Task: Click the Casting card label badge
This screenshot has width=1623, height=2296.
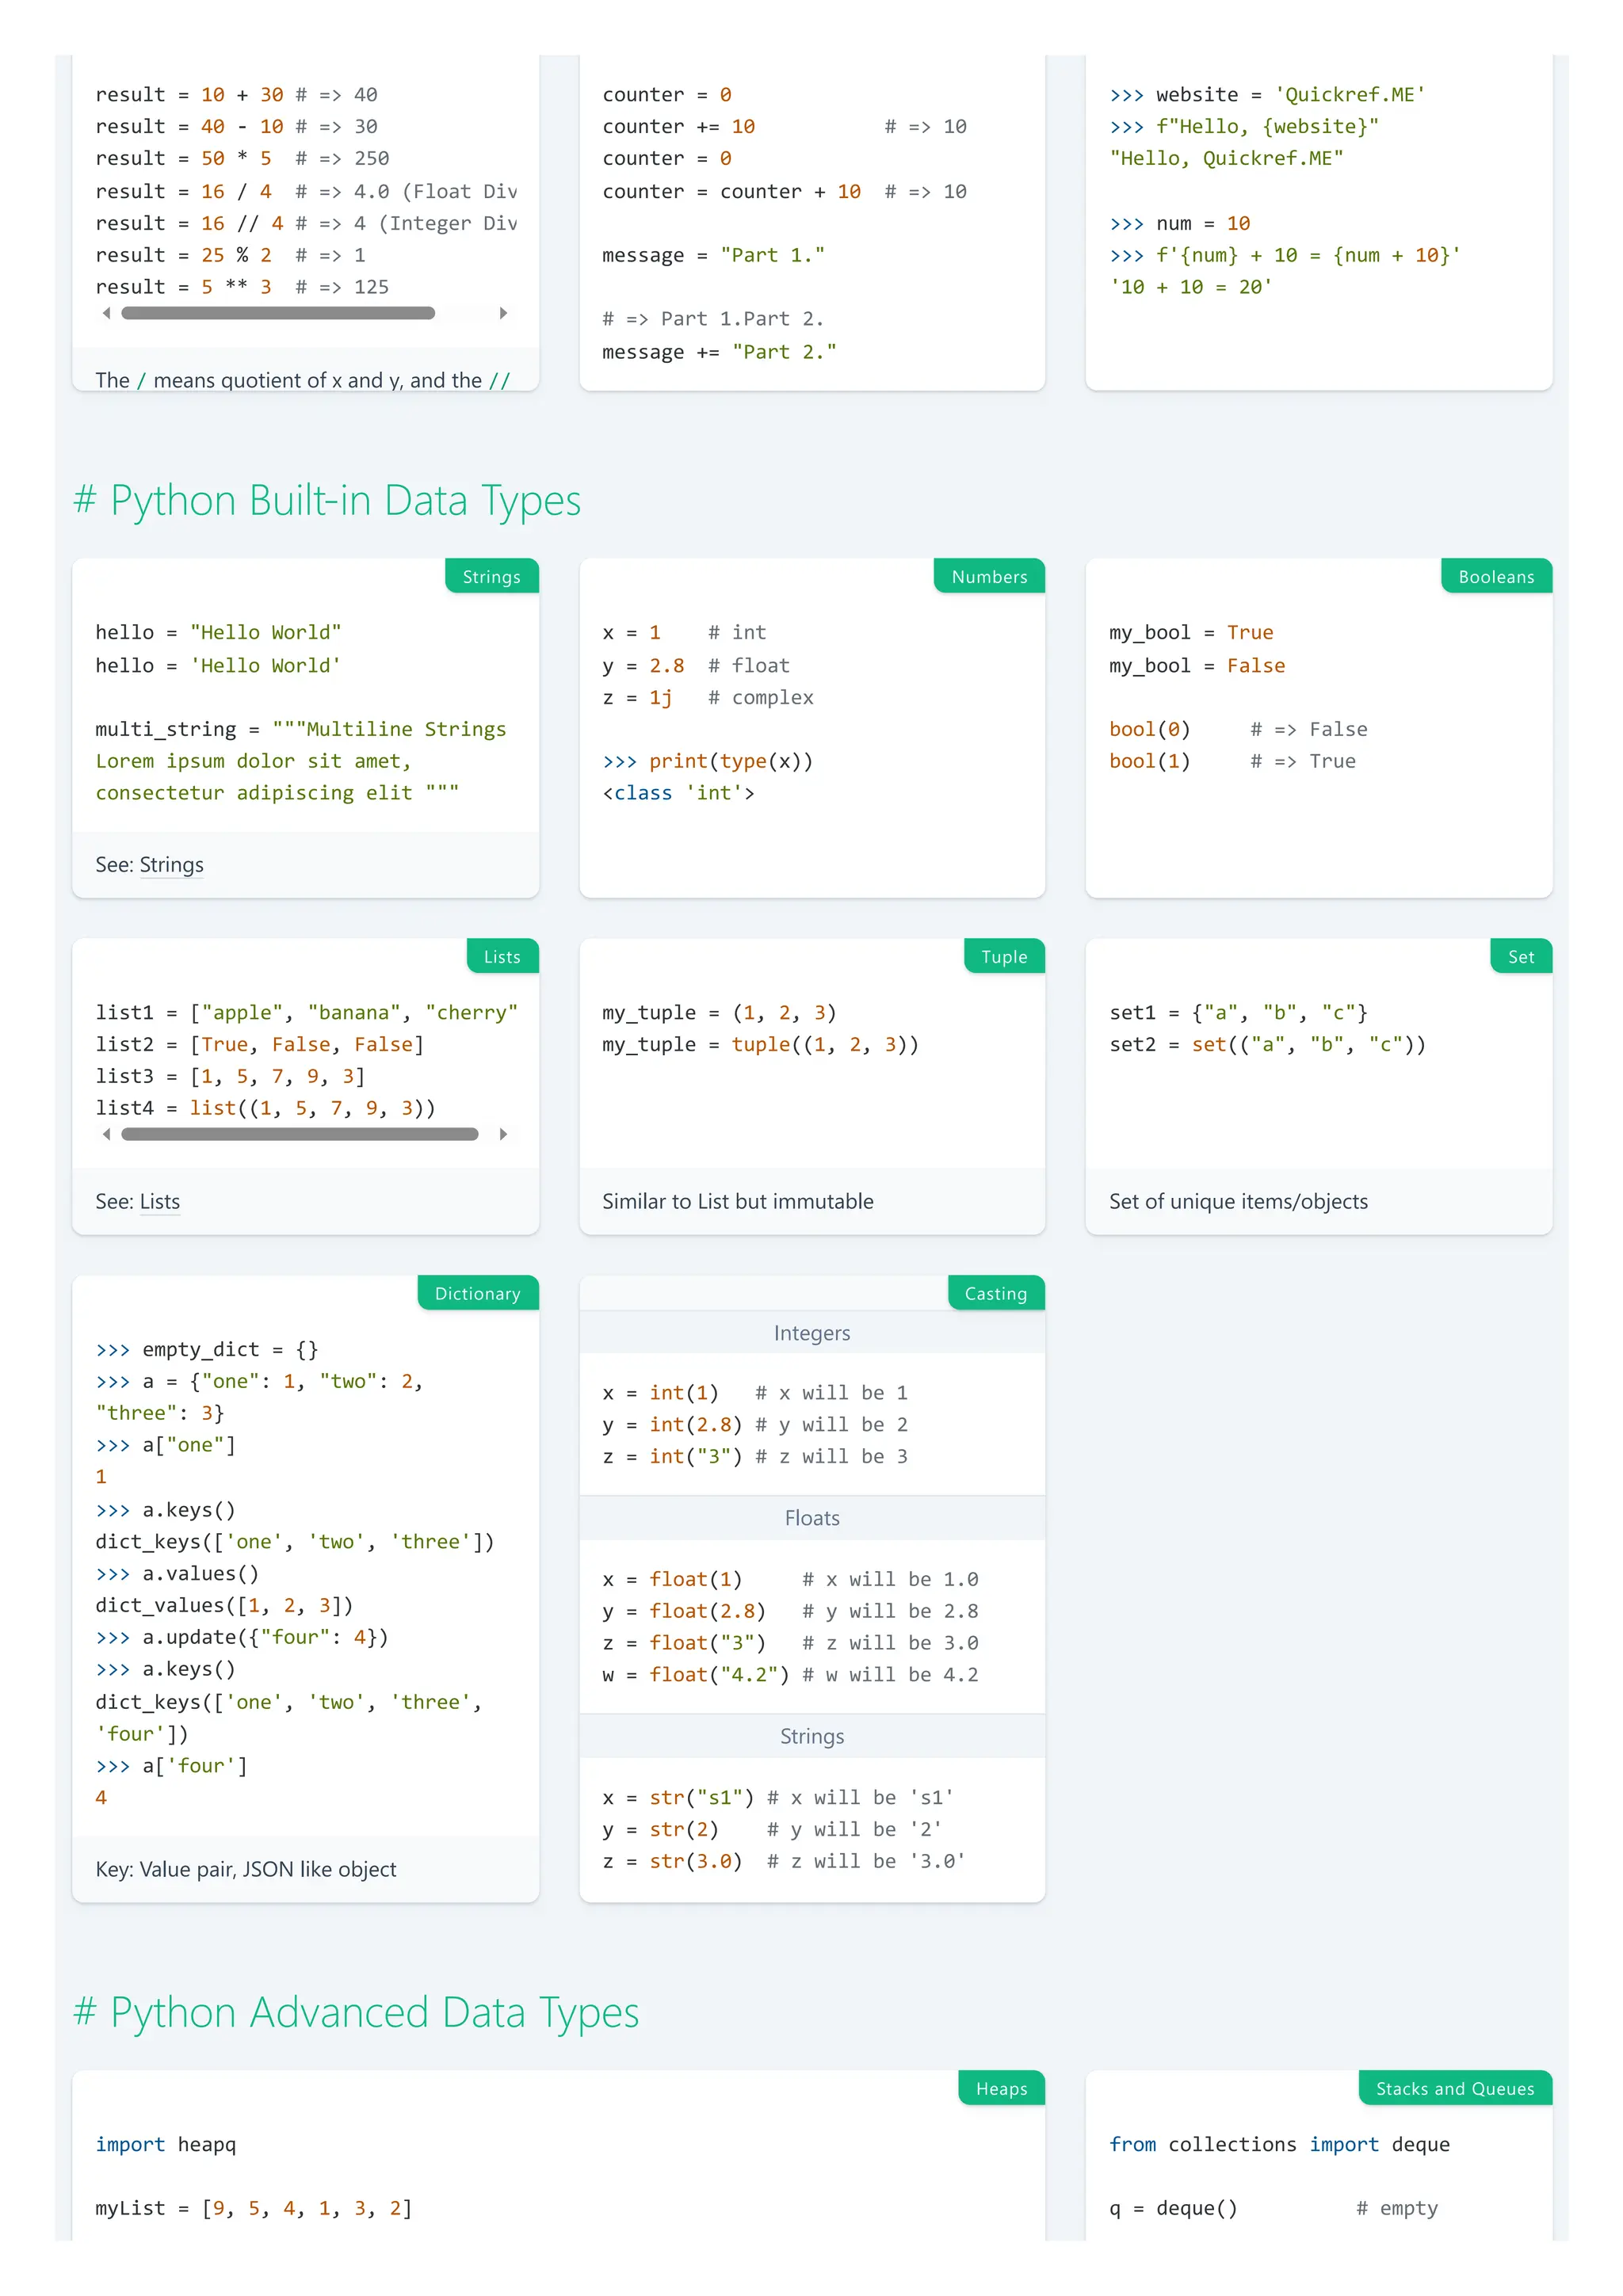Action: point(995,1294)
